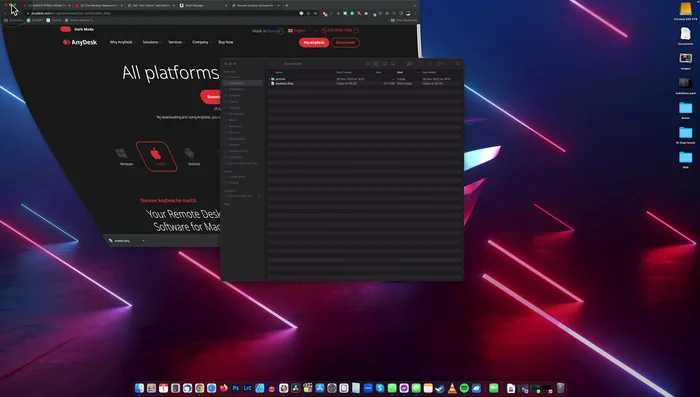Open Messenger from the Dock
The image size is (700, 397).
coord(404,388)
